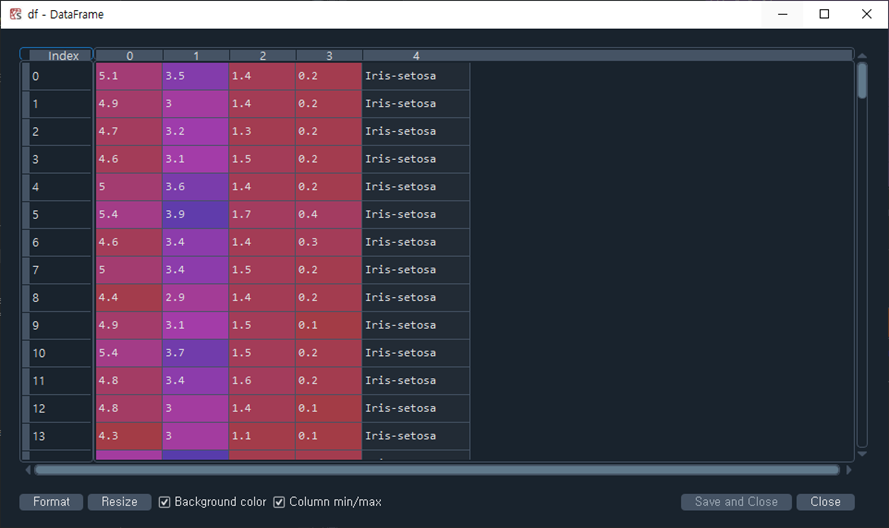Image resolution: width=889 pixels, height=528 pixels.
Task: Open the Format dialog button
Action: coord(51,502)
